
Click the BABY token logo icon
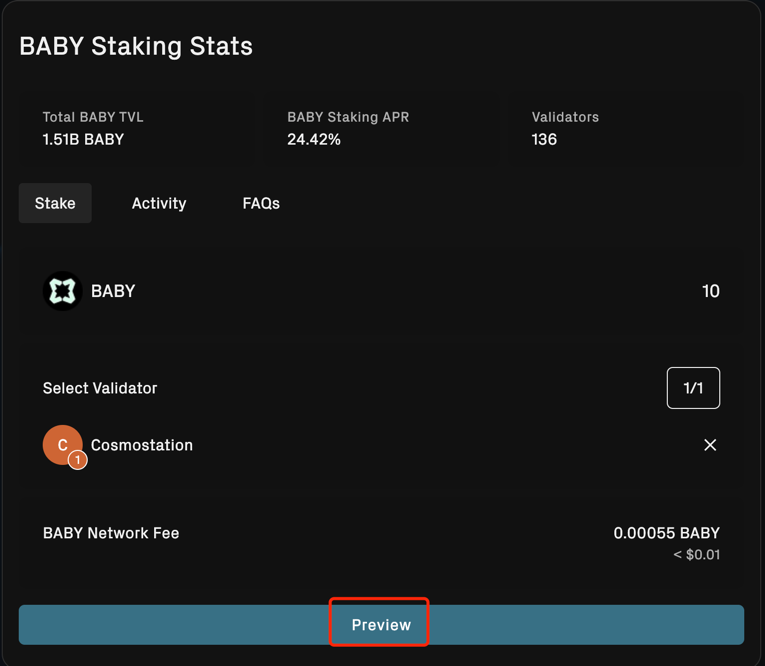[62, 291]
